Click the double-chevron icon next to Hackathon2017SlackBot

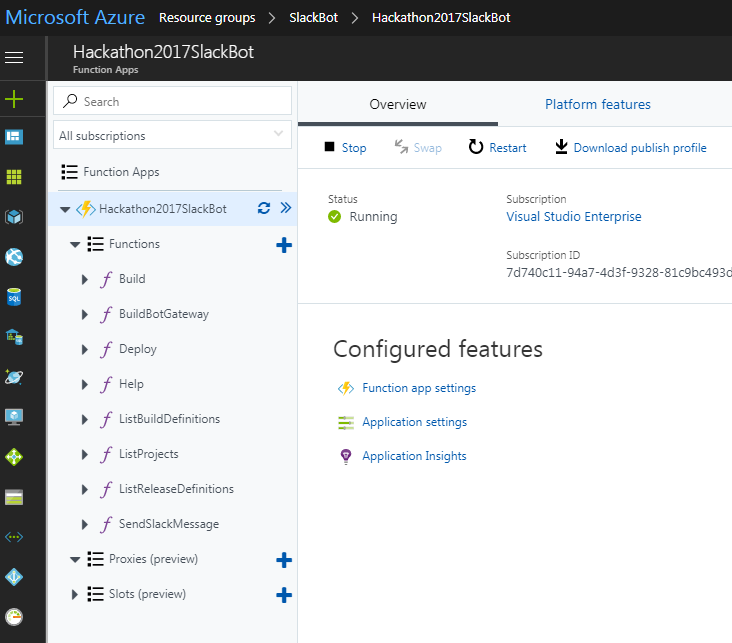click(285, 209)
